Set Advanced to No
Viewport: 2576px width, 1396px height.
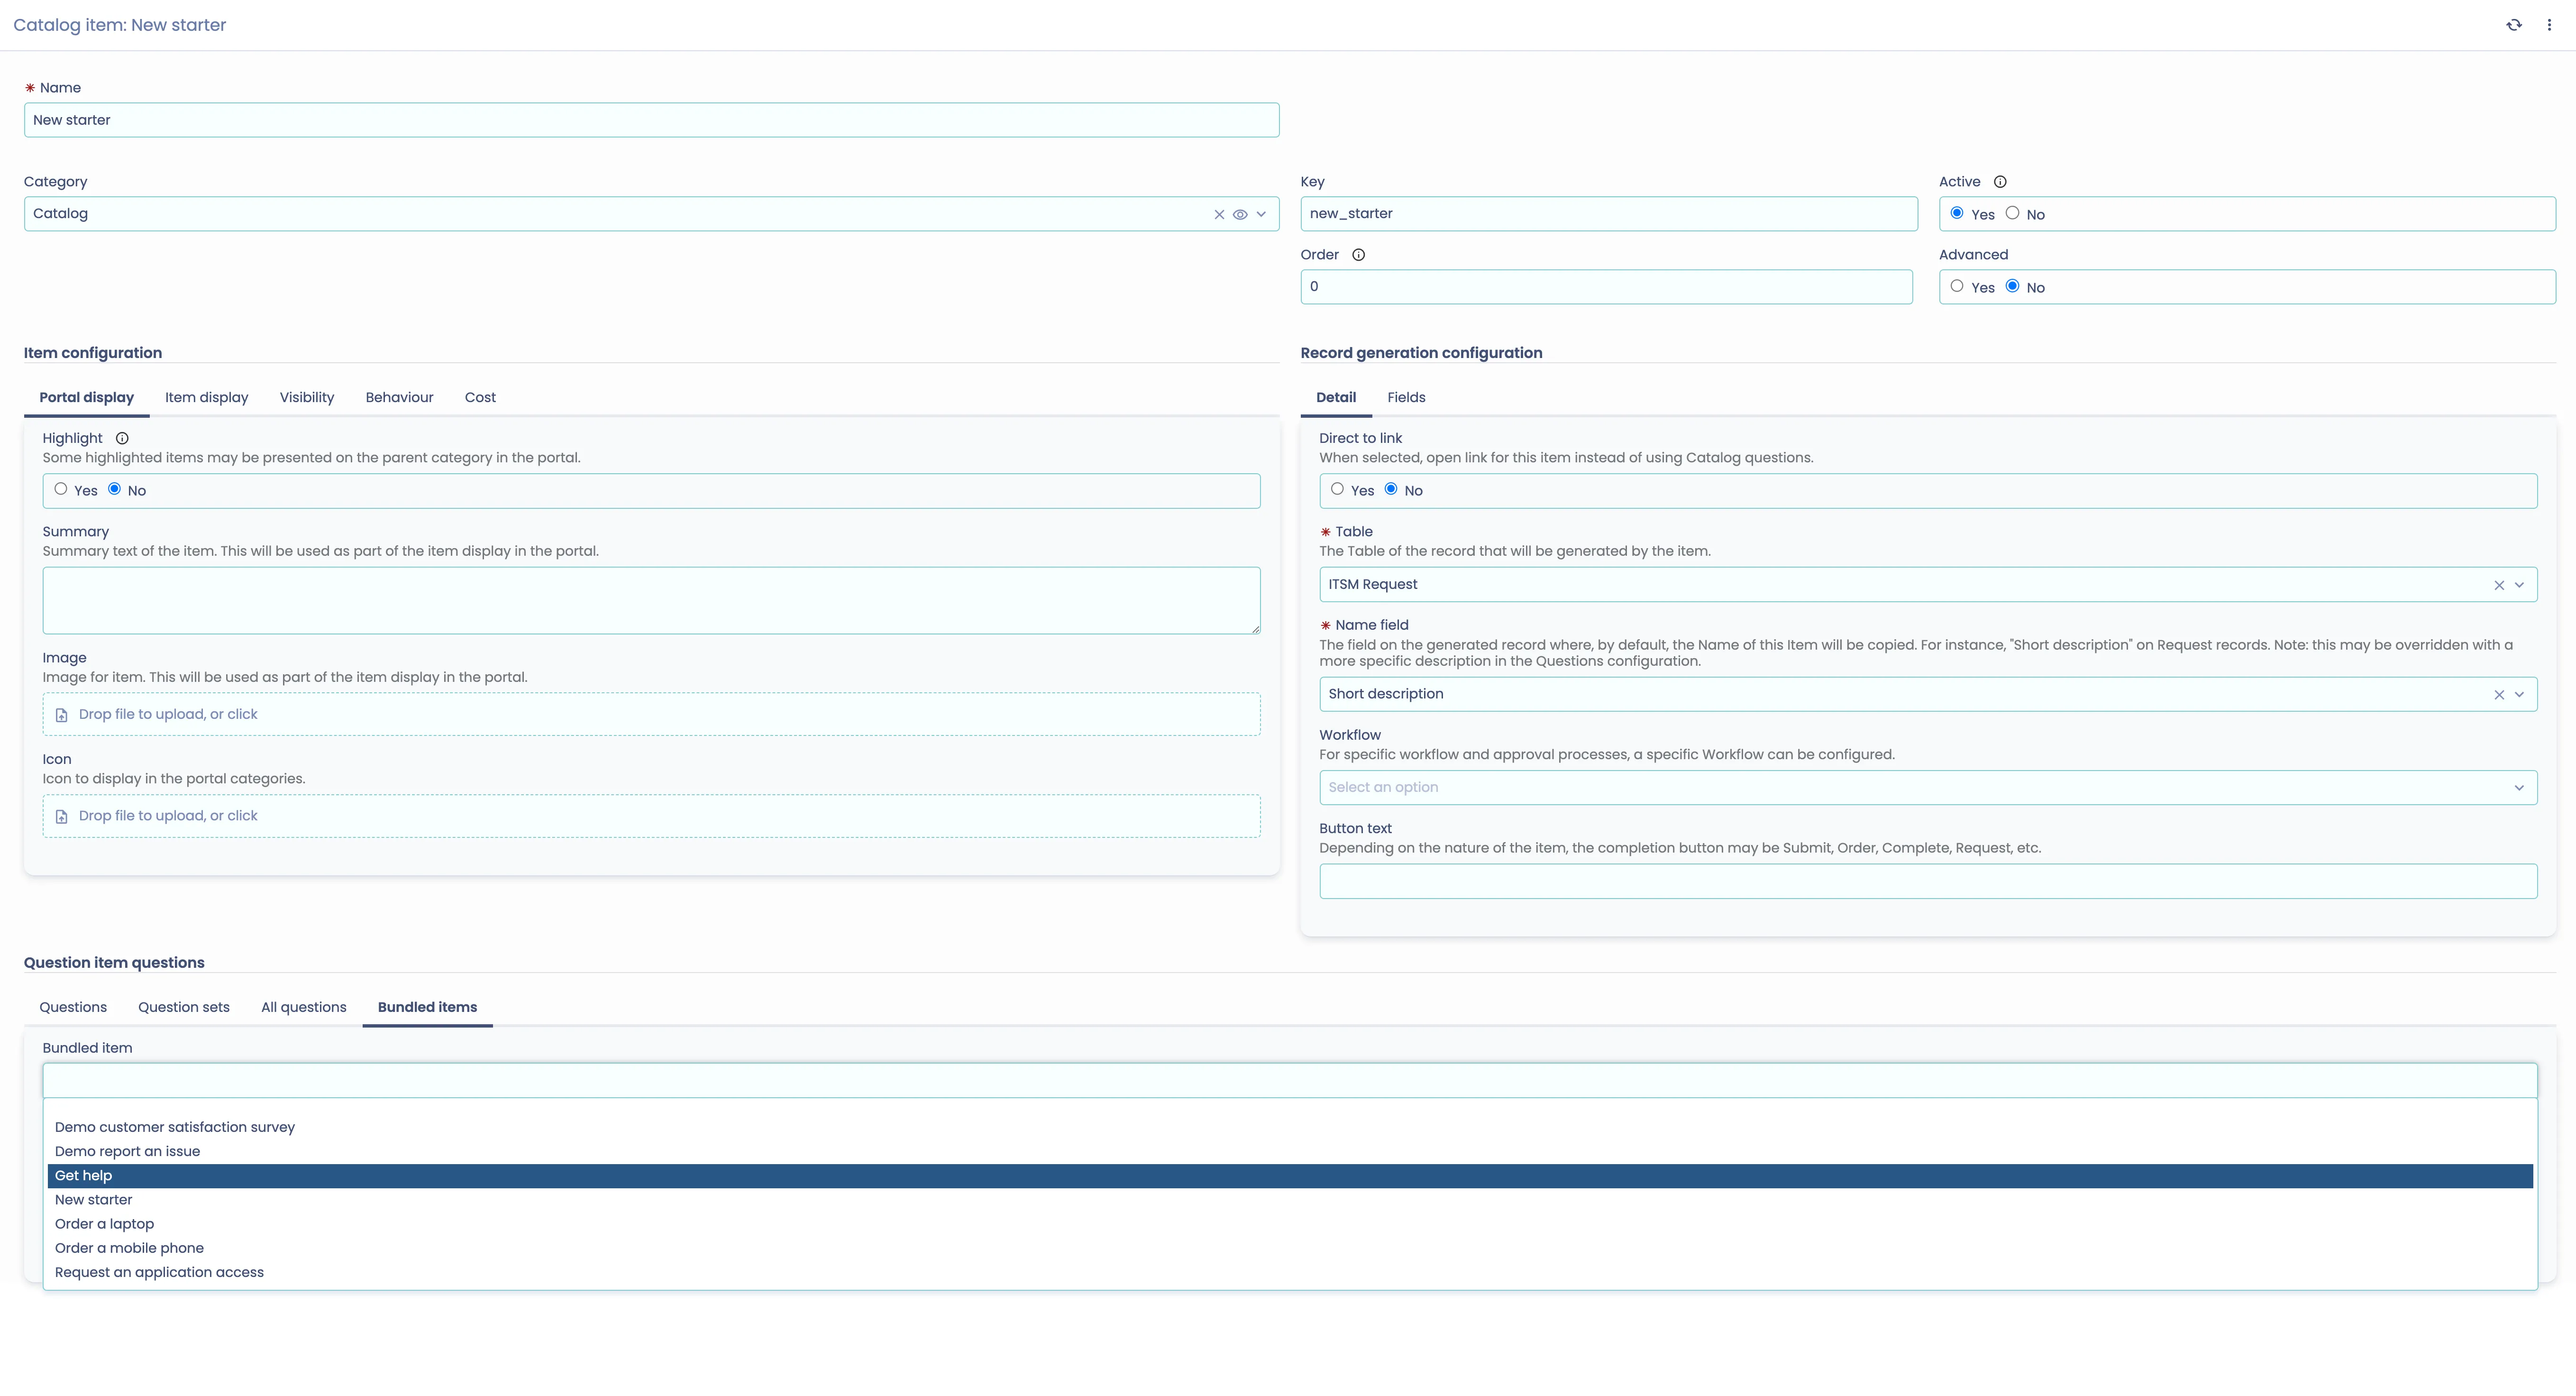click(x=2012, y=286)
